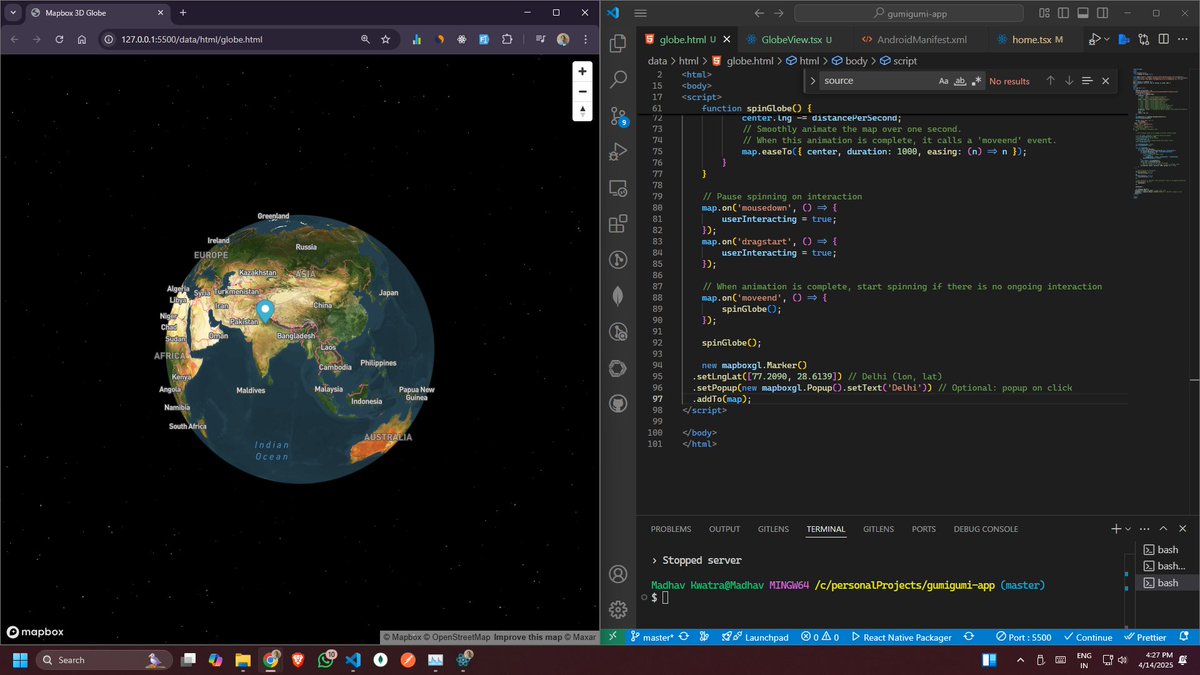Image resolution: width=1200 pixels, height=675 pixels.
Task: Zoom in on the globe map
Action: click(x=582, y=71)
